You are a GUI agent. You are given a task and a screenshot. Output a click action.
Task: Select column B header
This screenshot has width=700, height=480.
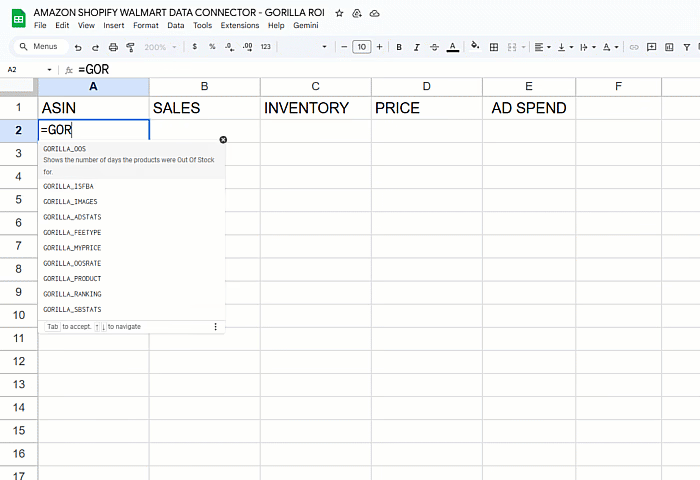(x=204, y=87)
